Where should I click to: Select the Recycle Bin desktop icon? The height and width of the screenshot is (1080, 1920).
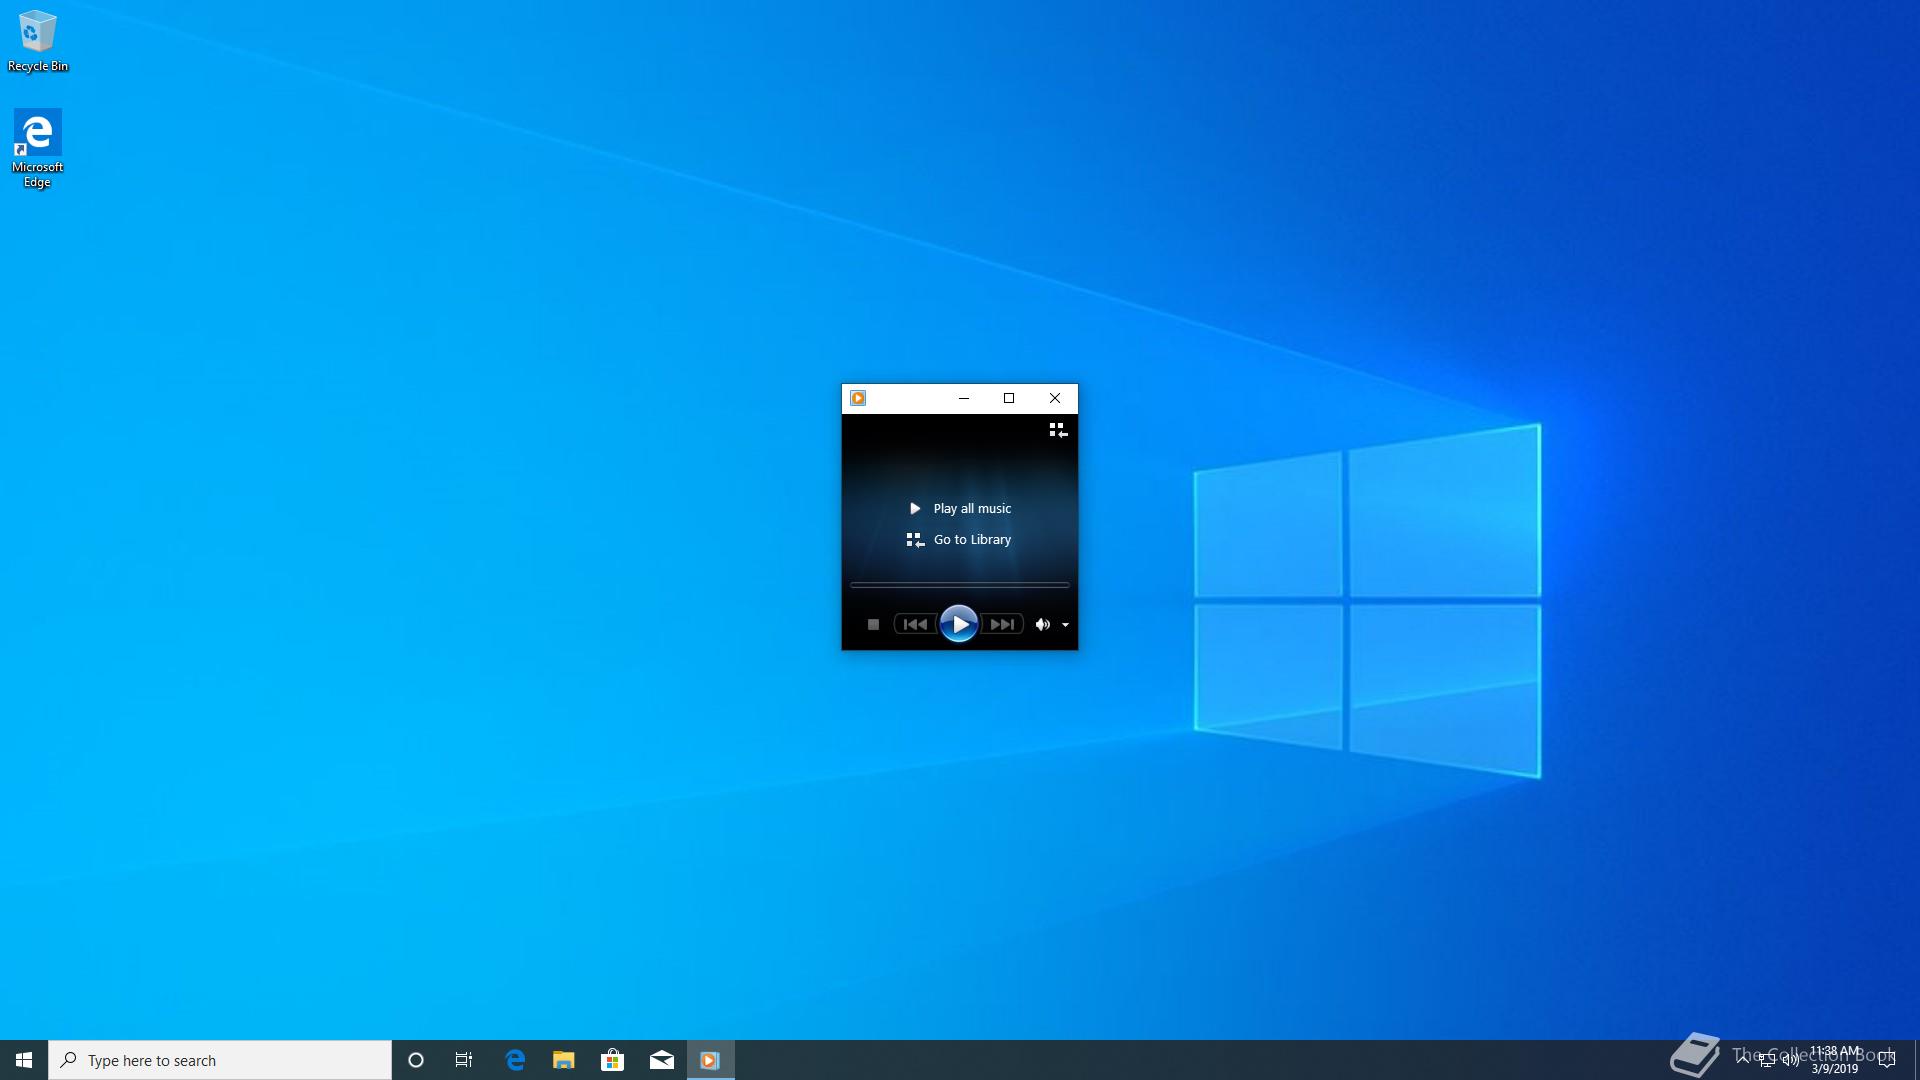[x=38, y=41]
